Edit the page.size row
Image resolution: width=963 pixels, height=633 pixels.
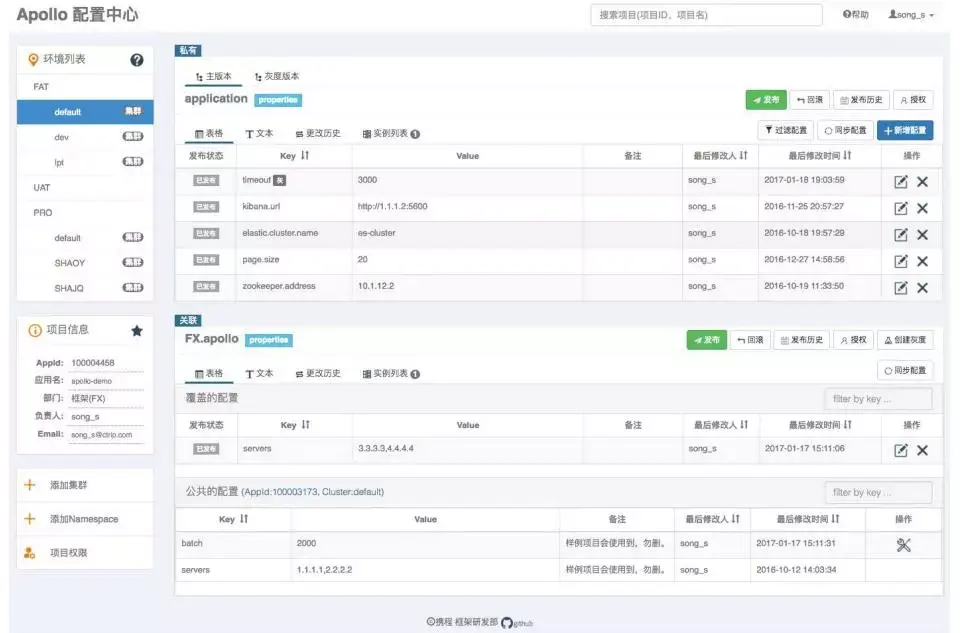click(900, 261)
